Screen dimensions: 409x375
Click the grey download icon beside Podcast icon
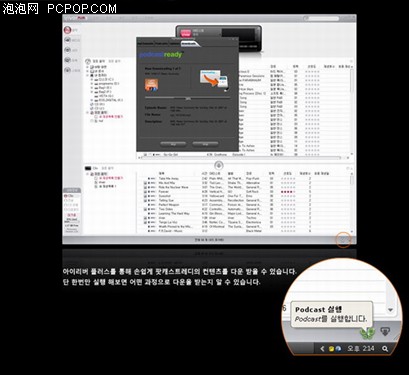[x=385, y=331]
